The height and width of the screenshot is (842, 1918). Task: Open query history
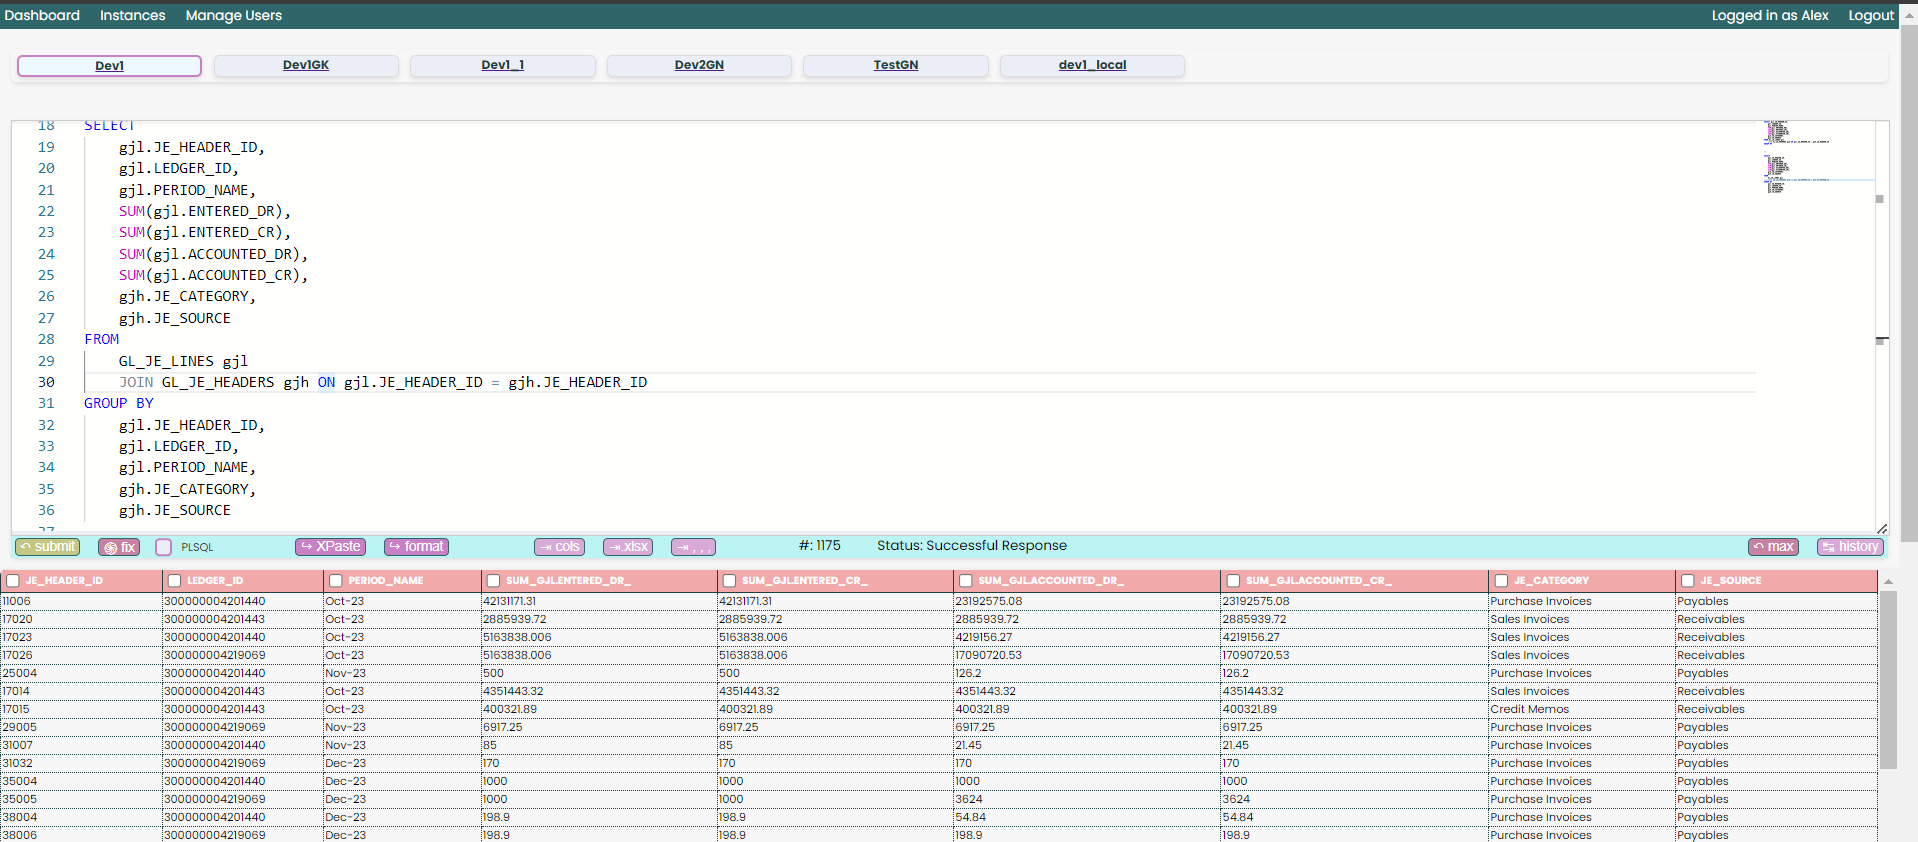(1850, 547)
